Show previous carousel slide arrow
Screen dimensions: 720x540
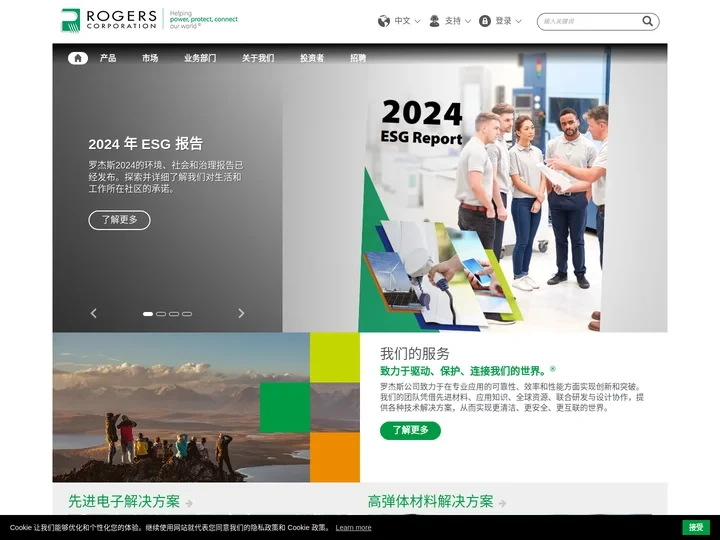pyautogui.click(x=94, y=313)
